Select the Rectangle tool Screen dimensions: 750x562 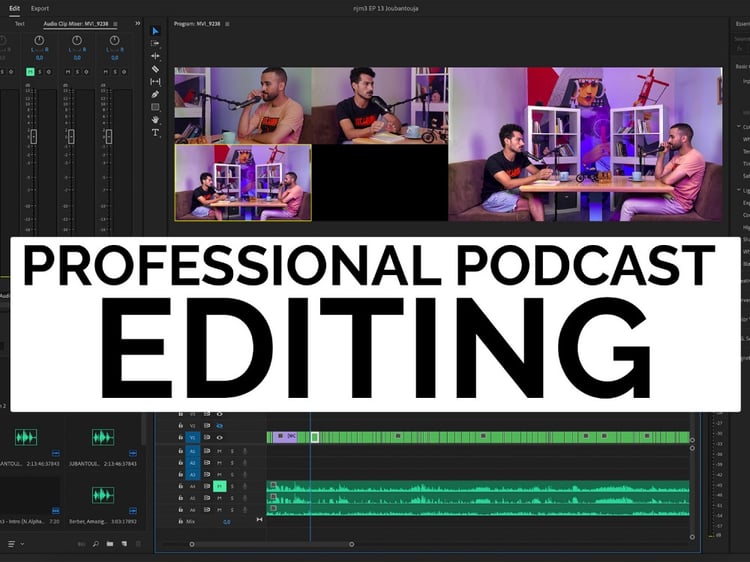(155, 107)
